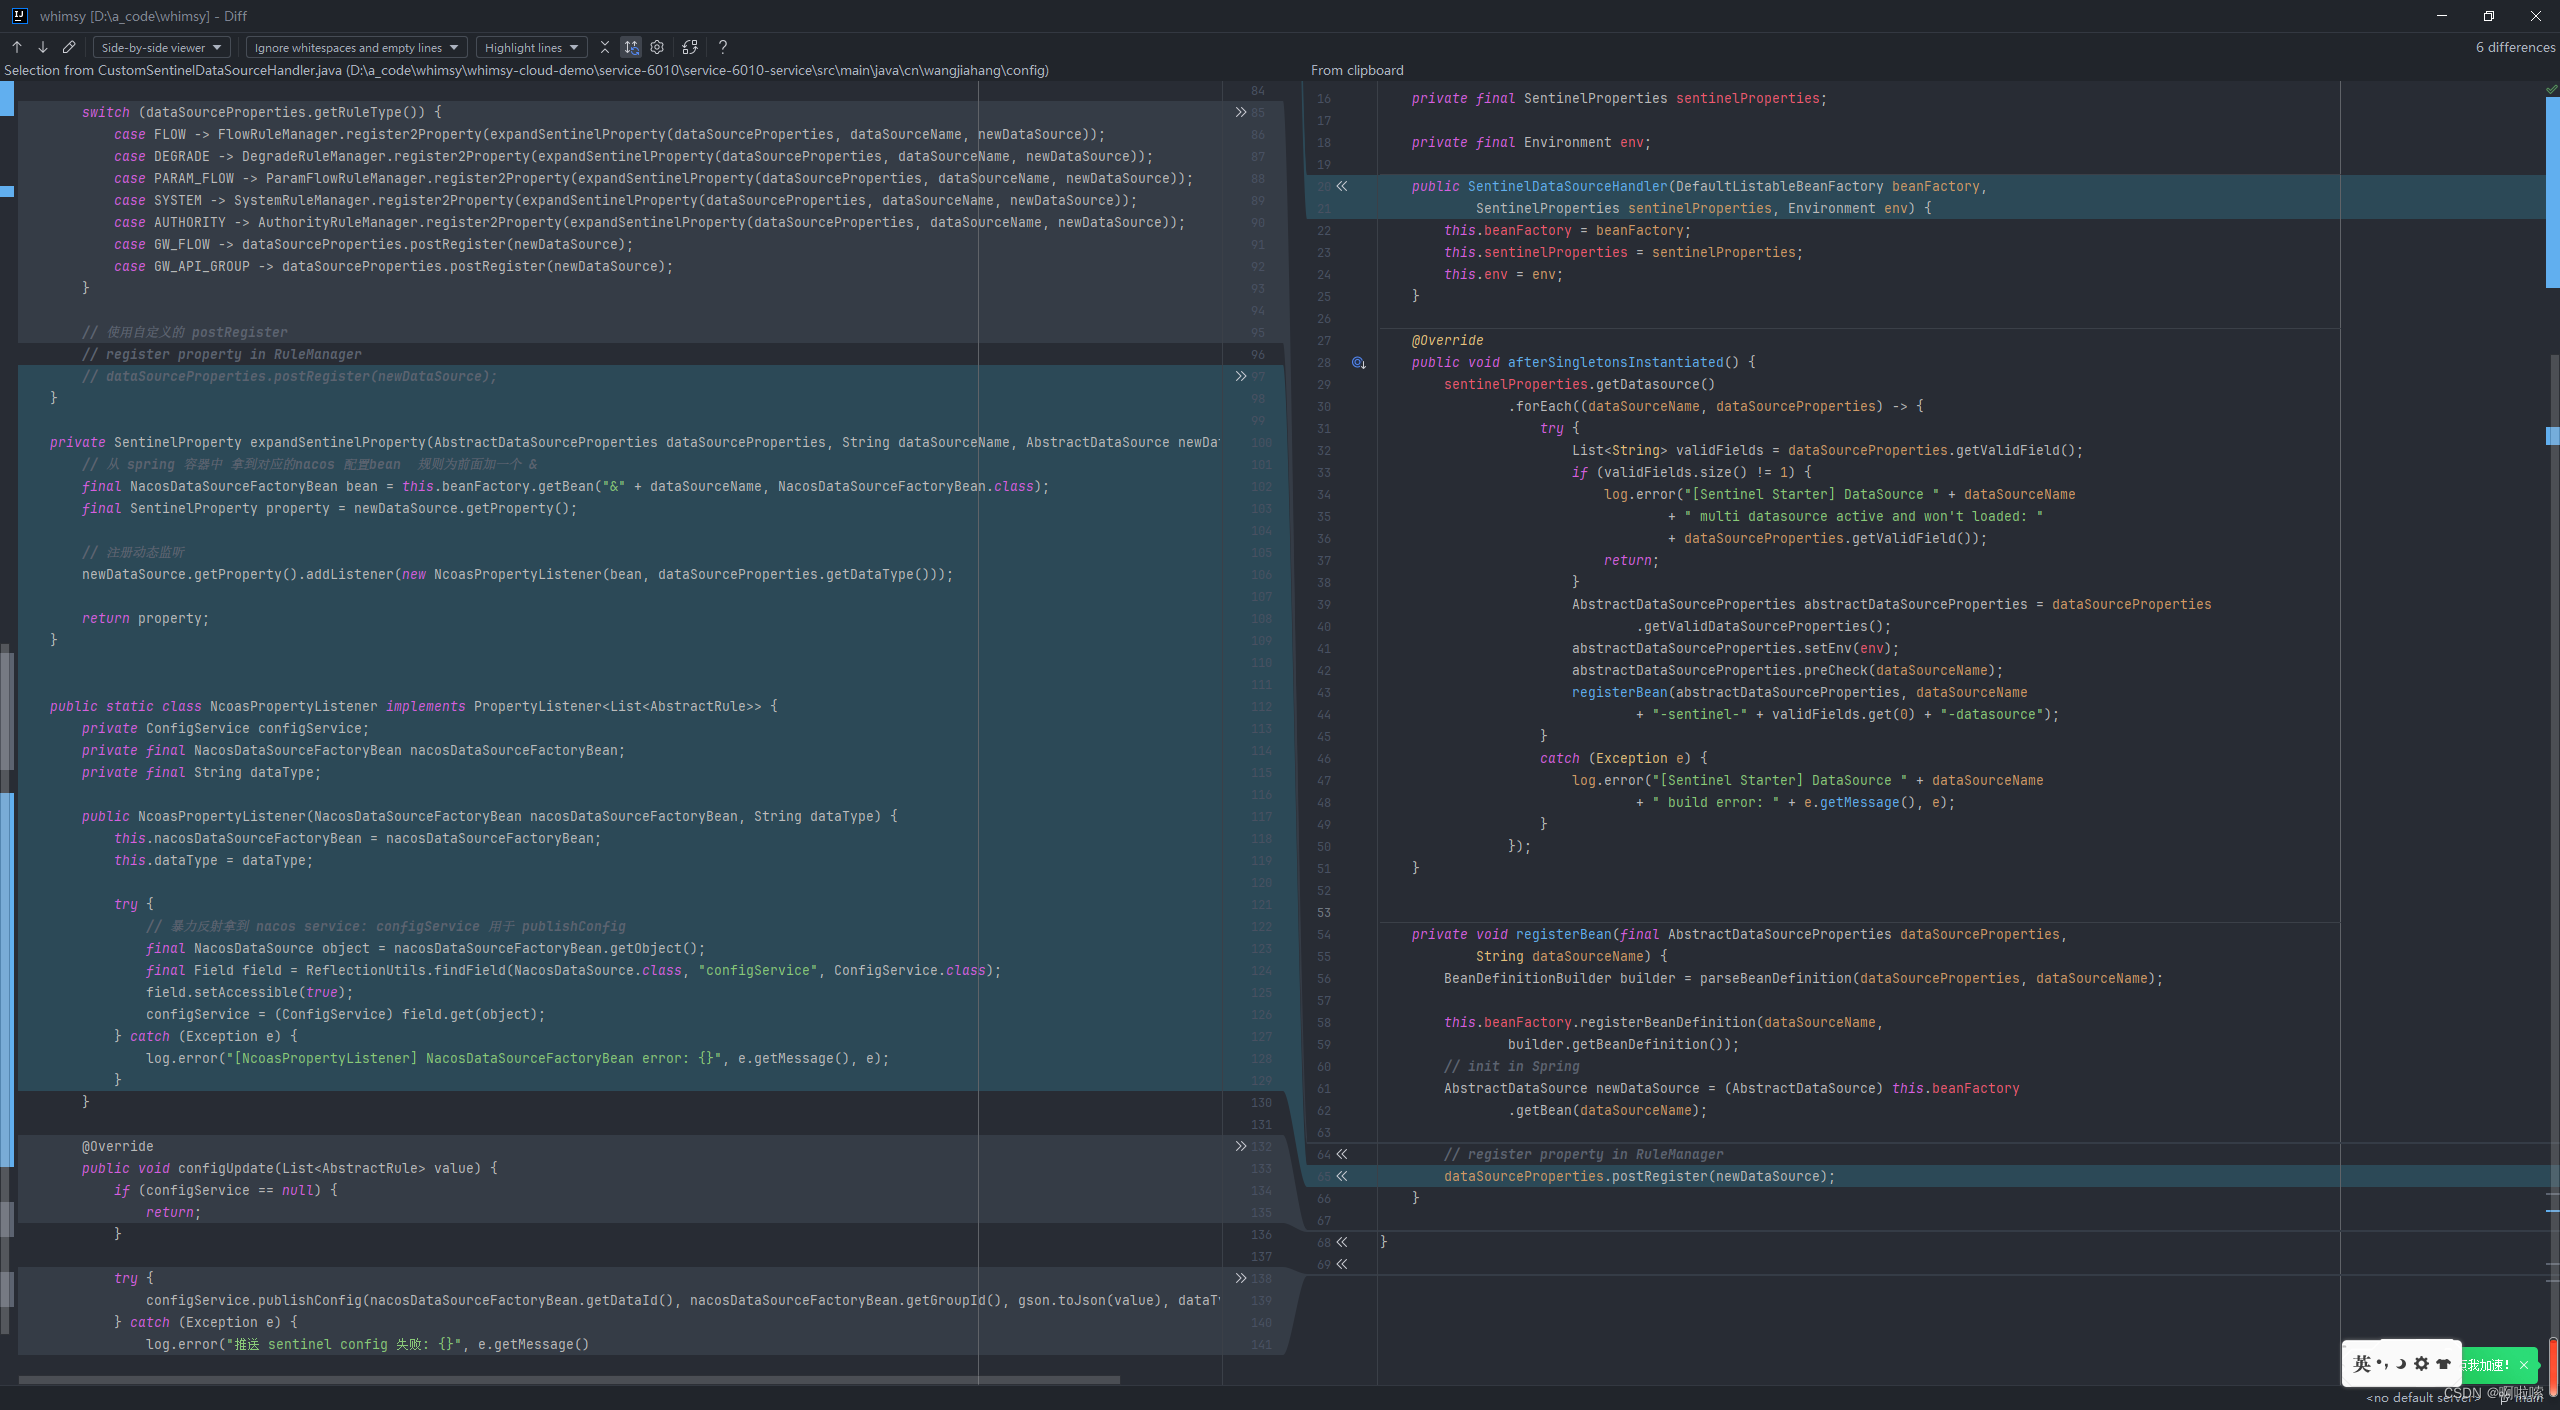
Task: Click the X icon next to Highlight lines
Action: pos(604,47)
